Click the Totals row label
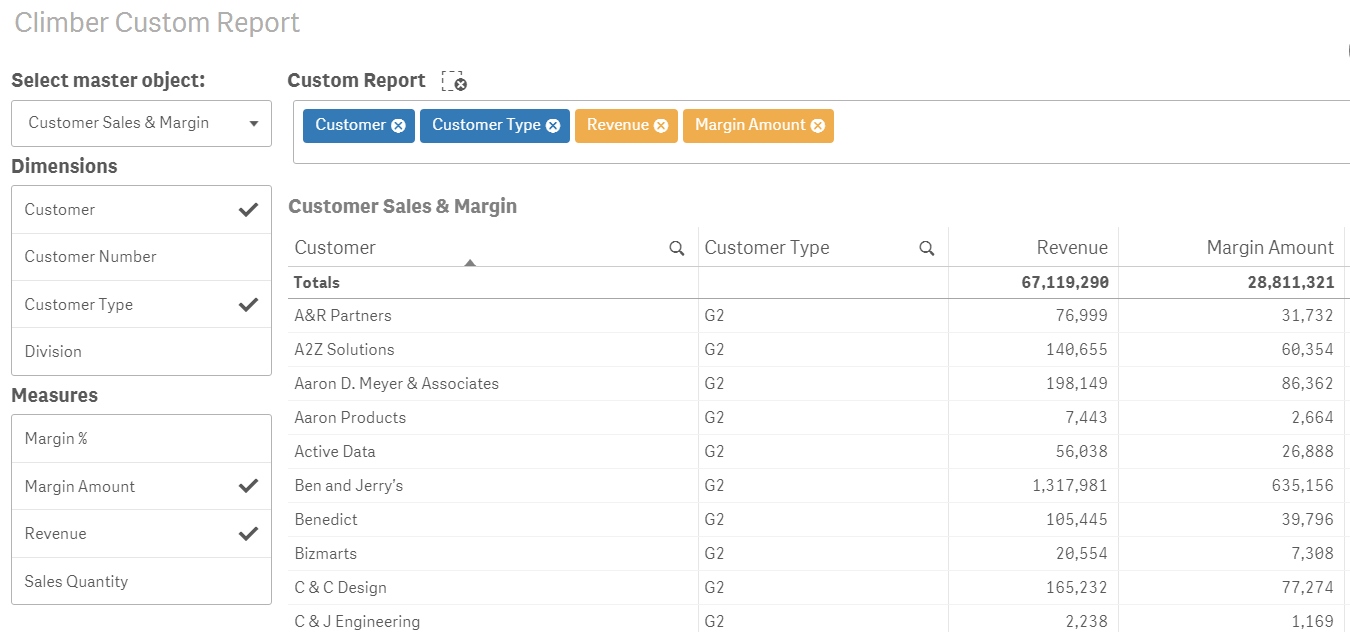Screen dimensions: 1350x632 point(317,283)
